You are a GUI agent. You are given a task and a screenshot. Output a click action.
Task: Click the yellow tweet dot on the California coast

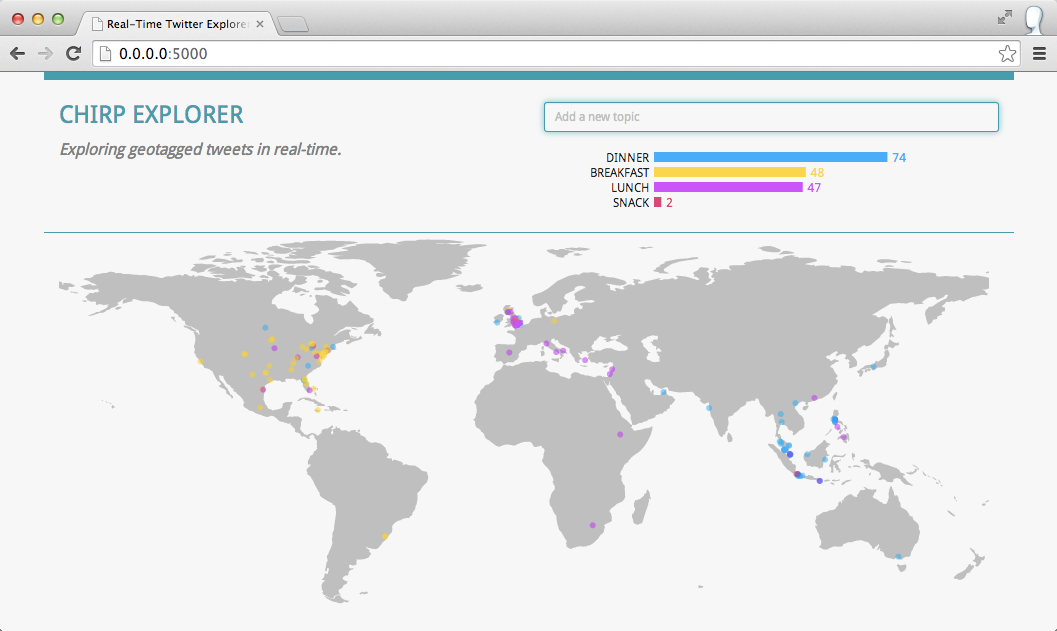coord(200,362)
